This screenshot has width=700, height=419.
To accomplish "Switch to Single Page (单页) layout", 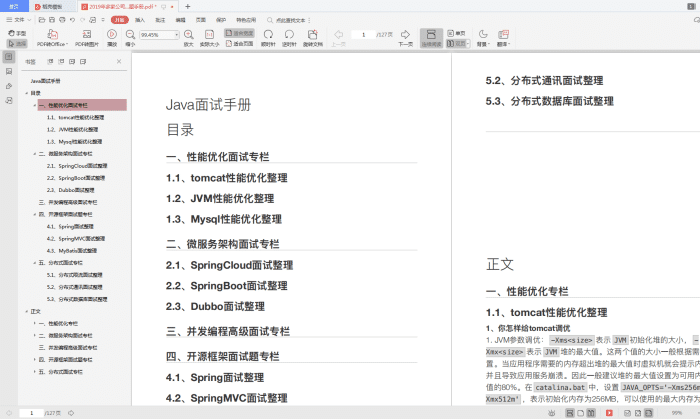I will pos(456,33).
